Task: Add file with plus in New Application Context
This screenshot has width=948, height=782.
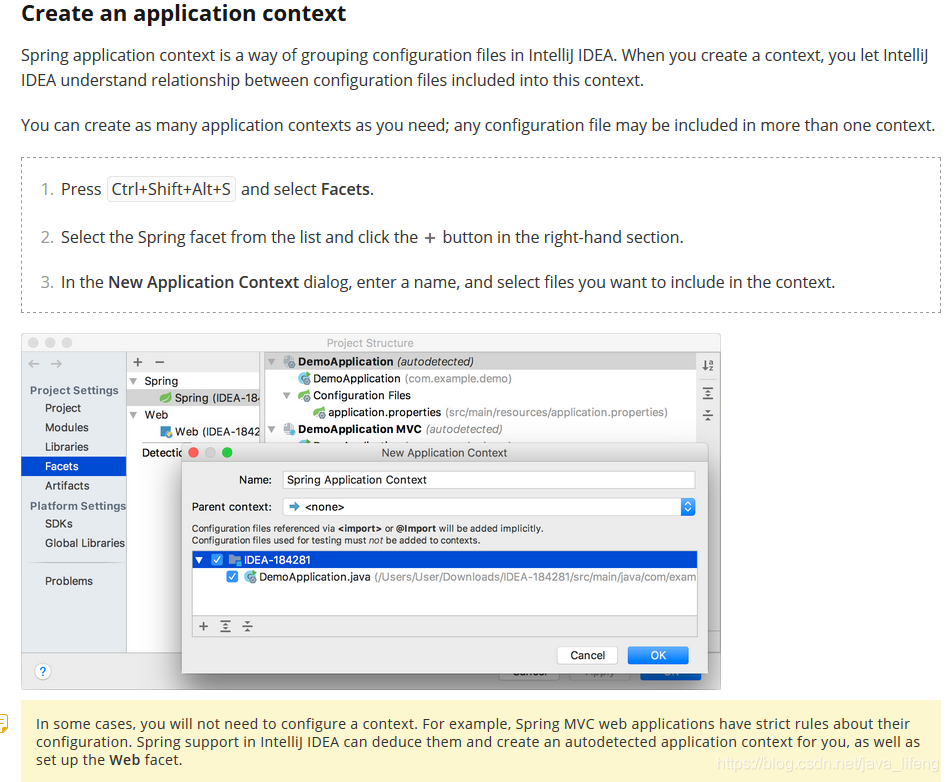Action: pyautogui.click(x=204, y=626)
